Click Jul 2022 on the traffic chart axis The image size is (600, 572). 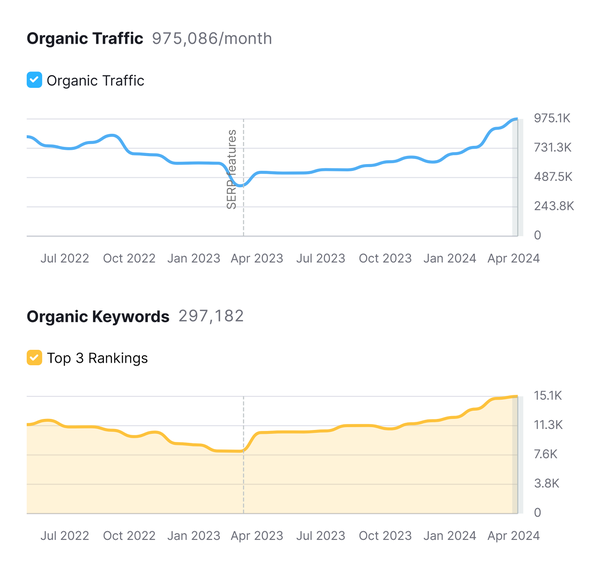(65, 258)
